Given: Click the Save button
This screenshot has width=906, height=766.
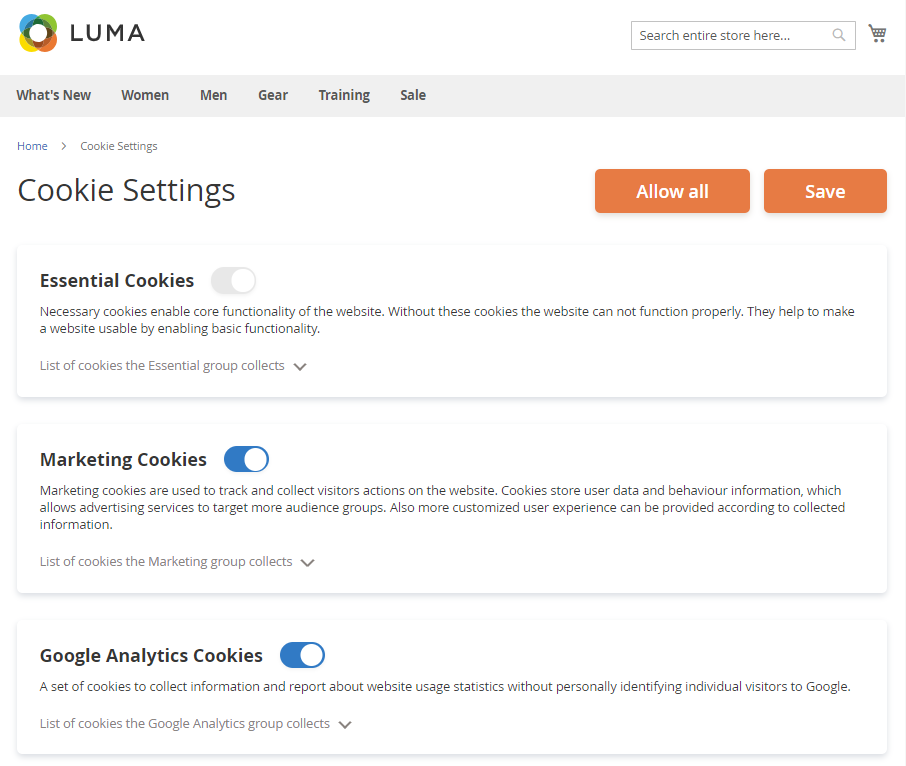Looking at the screenshot, I should (825, 191).
